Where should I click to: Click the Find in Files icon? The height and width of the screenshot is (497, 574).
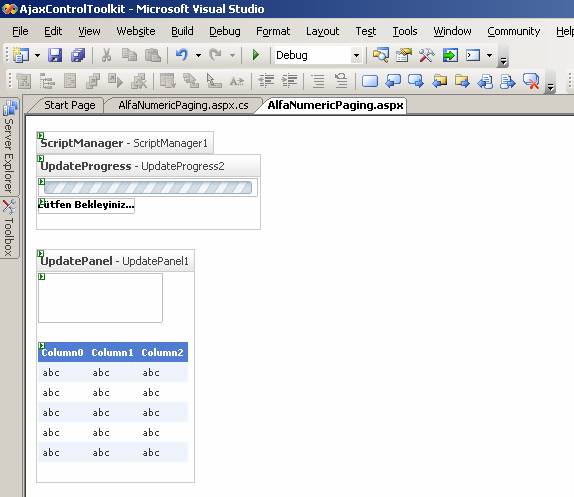(x=380, y=55)
